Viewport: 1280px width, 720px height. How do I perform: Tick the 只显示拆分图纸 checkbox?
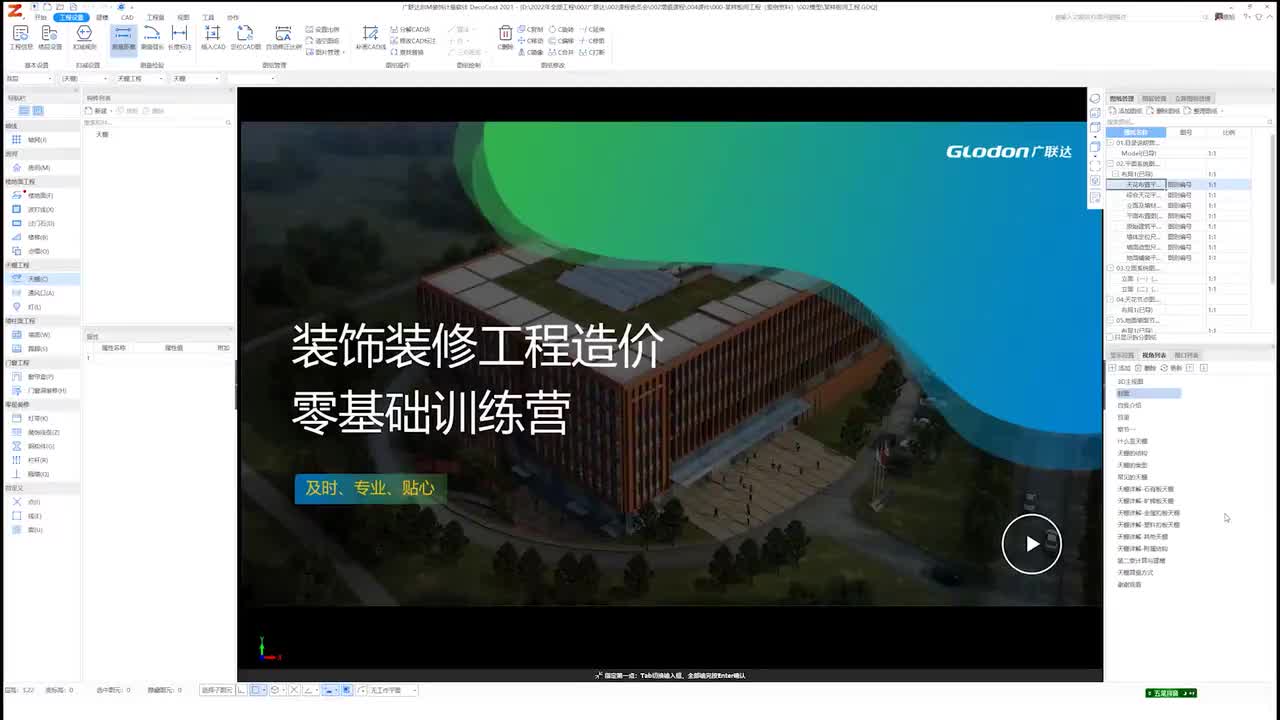pyautogui.click(x=1110, y=338)
